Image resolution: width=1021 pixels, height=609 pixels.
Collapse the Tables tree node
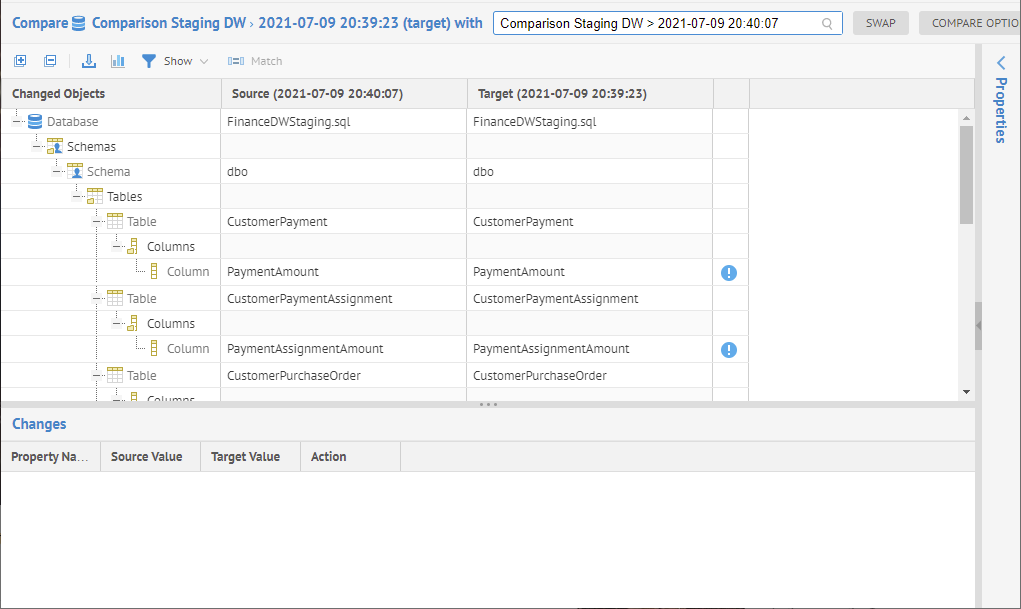(x=77, y=197)
